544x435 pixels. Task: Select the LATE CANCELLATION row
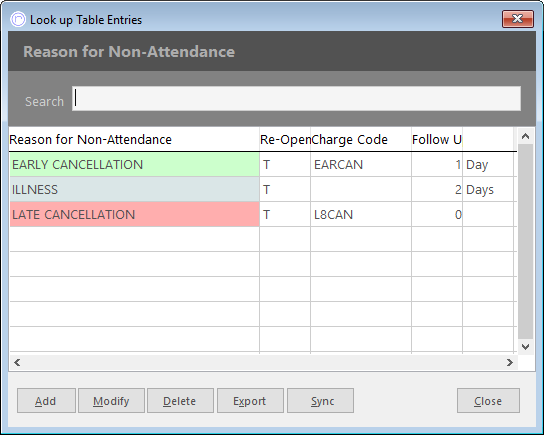(263, 214)
